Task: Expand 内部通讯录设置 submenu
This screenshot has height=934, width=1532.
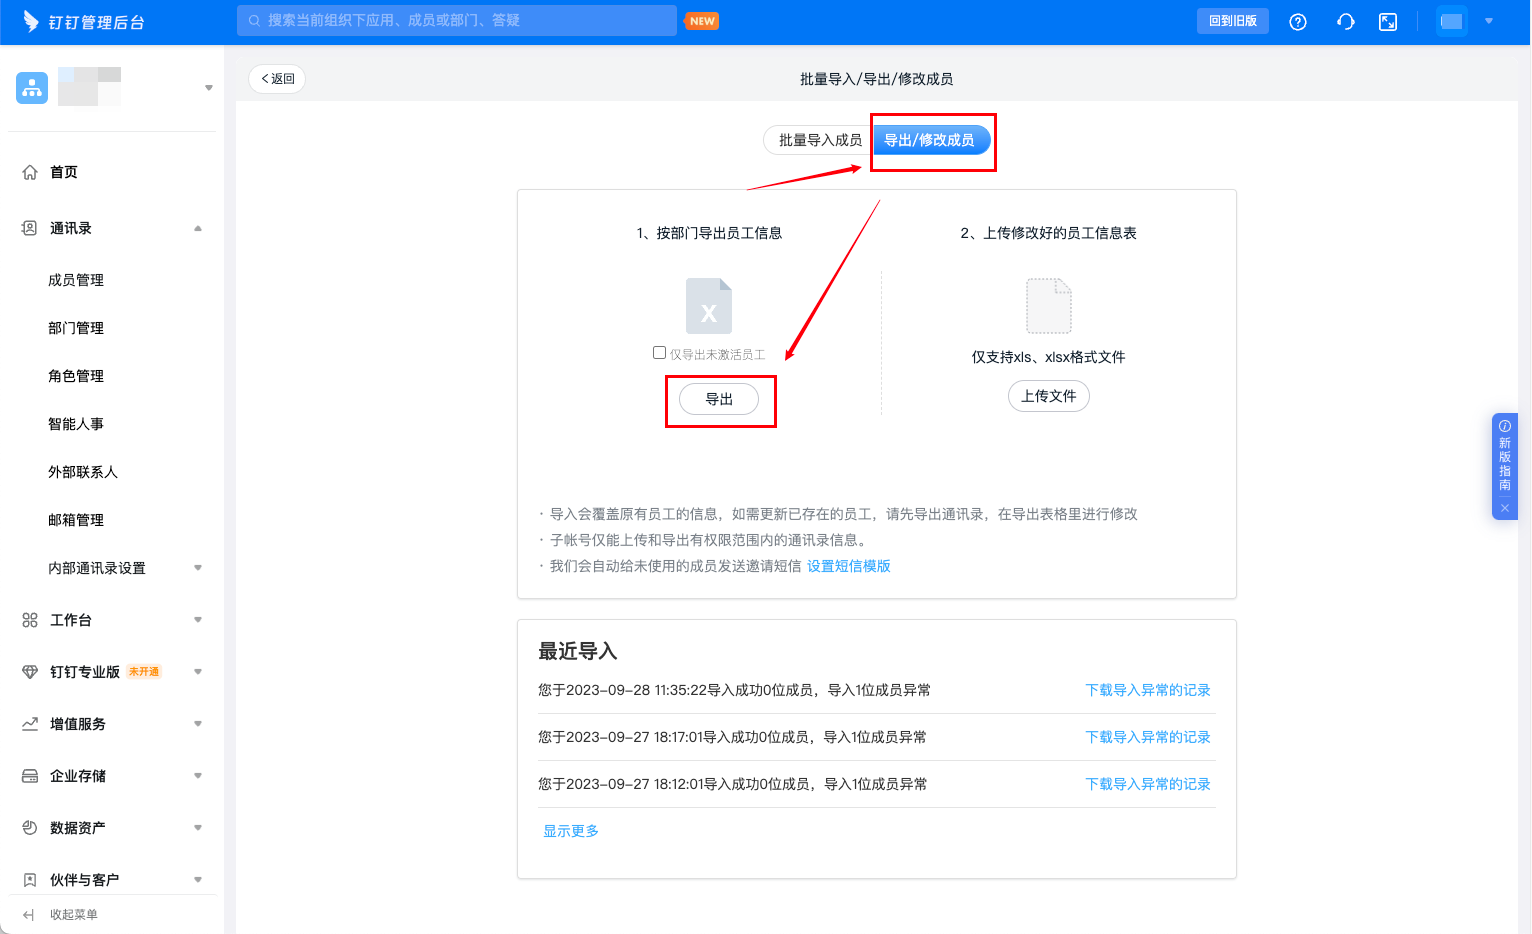Action: [x=198, y=568]
